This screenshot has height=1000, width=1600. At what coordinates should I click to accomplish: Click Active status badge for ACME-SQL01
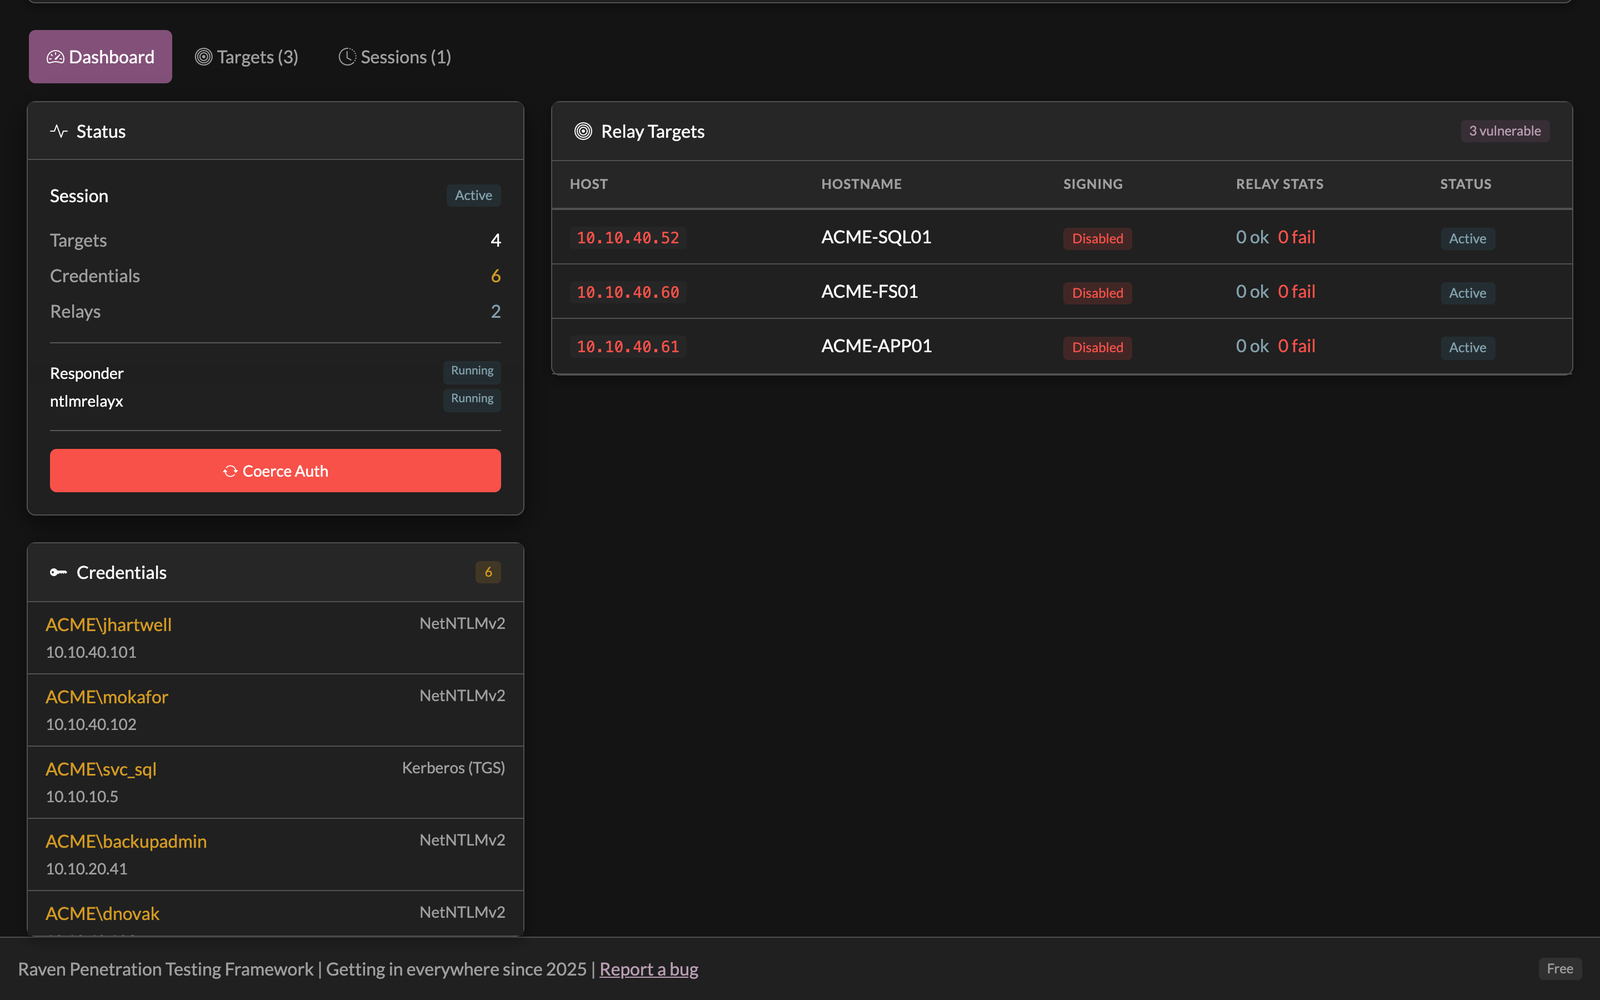click(1467, 238)
